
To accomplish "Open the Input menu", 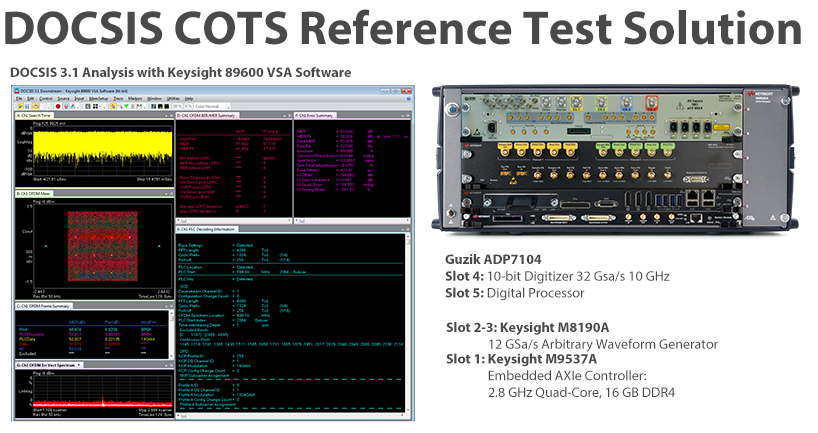I will [x=79, y=99].
